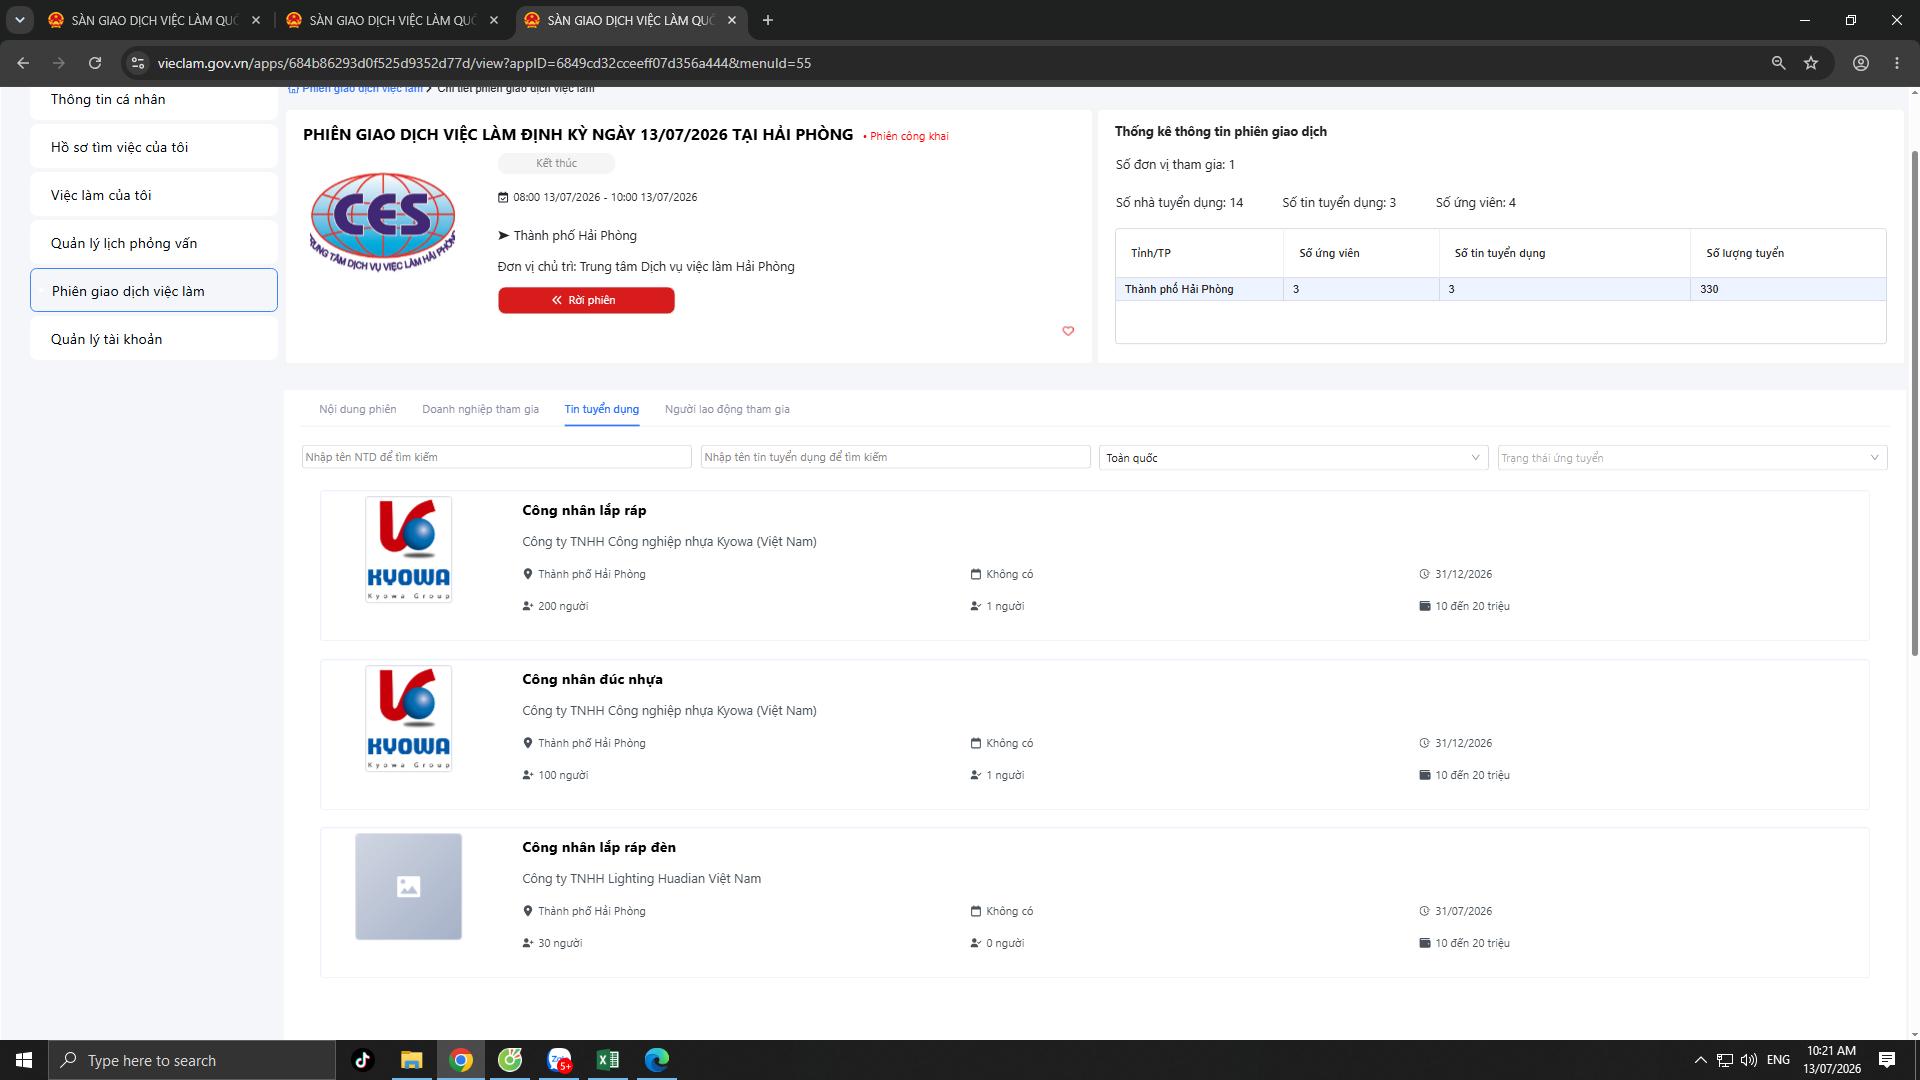The width and height of the screenshot is (1920, 1080).
Task: Switch to the Doanh nghiệp tham gia tab
Action: 480,409
